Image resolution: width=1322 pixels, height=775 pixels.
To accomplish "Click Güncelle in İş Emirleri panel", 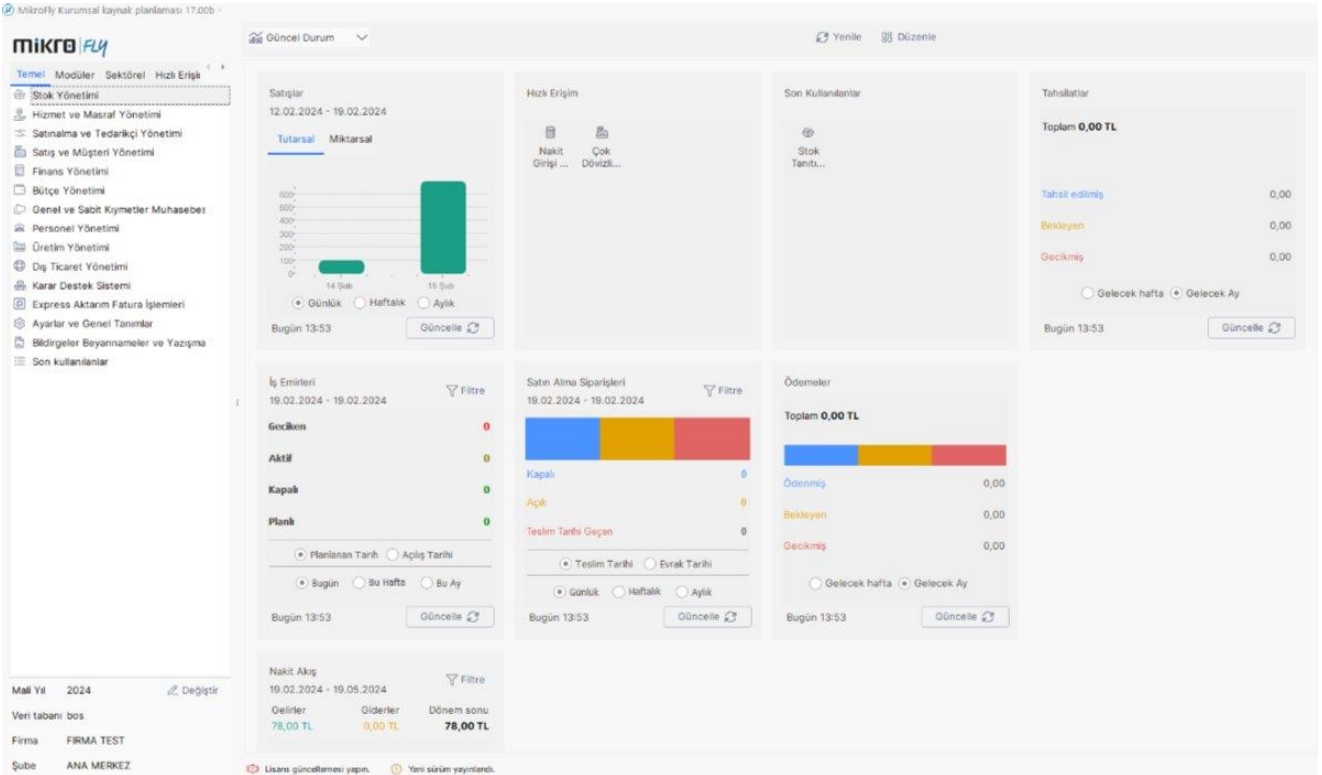I will tap(450, 617).
